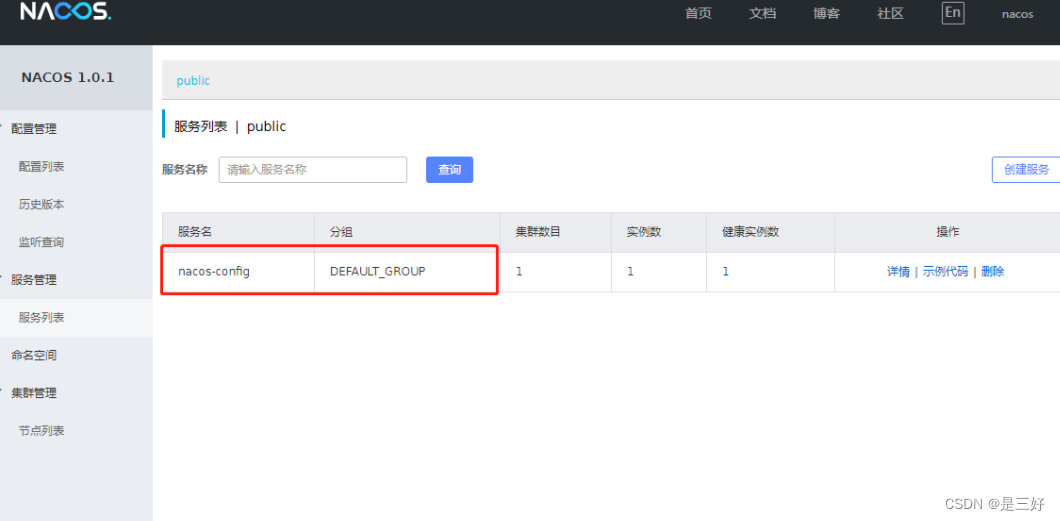
Task: Click the 操作 column header
Action: [947, 232]
